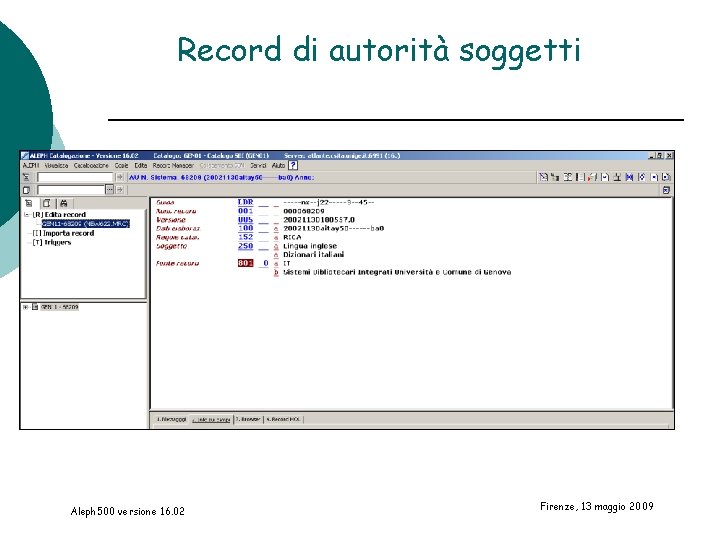Open the ALEPH menu
This screenshot has width=720, height=540.
click(31, 165)
